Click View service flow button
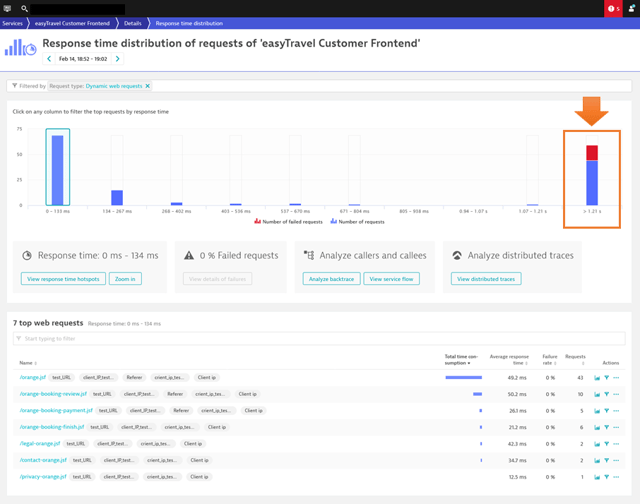 tap(391, 279)
